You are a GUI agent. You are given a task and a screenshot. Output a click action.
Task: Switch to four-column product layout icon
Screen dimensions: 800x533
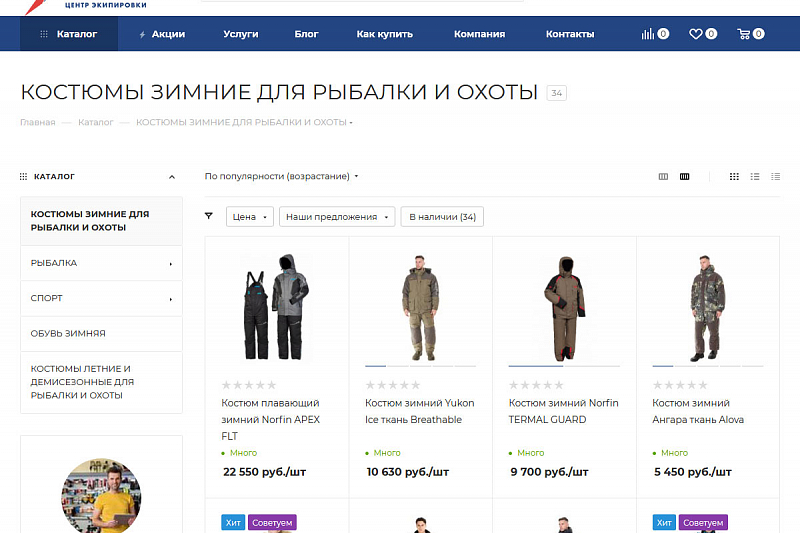685,176
